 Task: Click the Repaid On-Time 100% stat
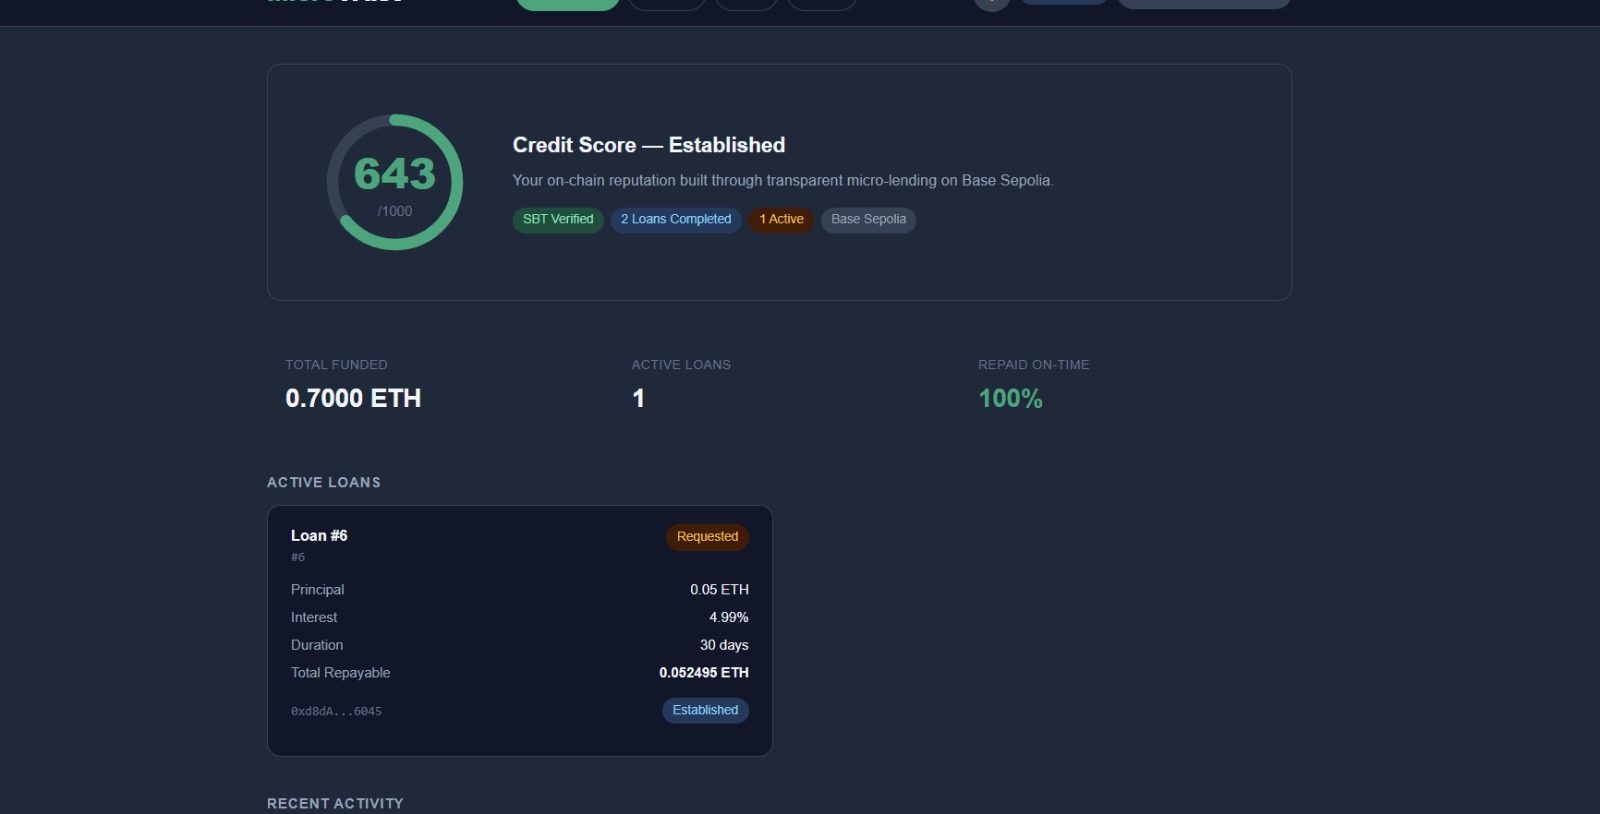click(1010, 398)
